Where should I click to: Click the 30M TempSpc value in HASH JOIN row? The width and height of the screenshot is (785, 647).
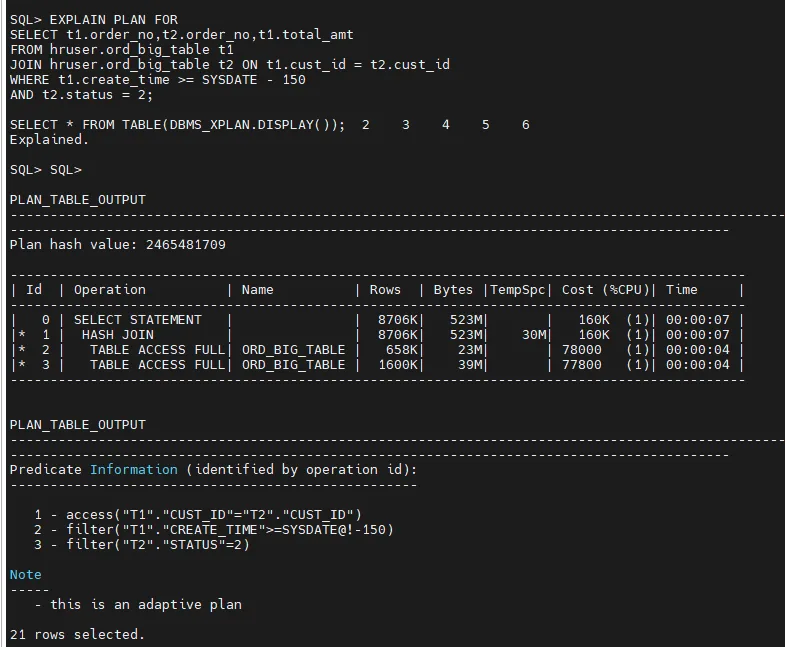pos(534,335)
